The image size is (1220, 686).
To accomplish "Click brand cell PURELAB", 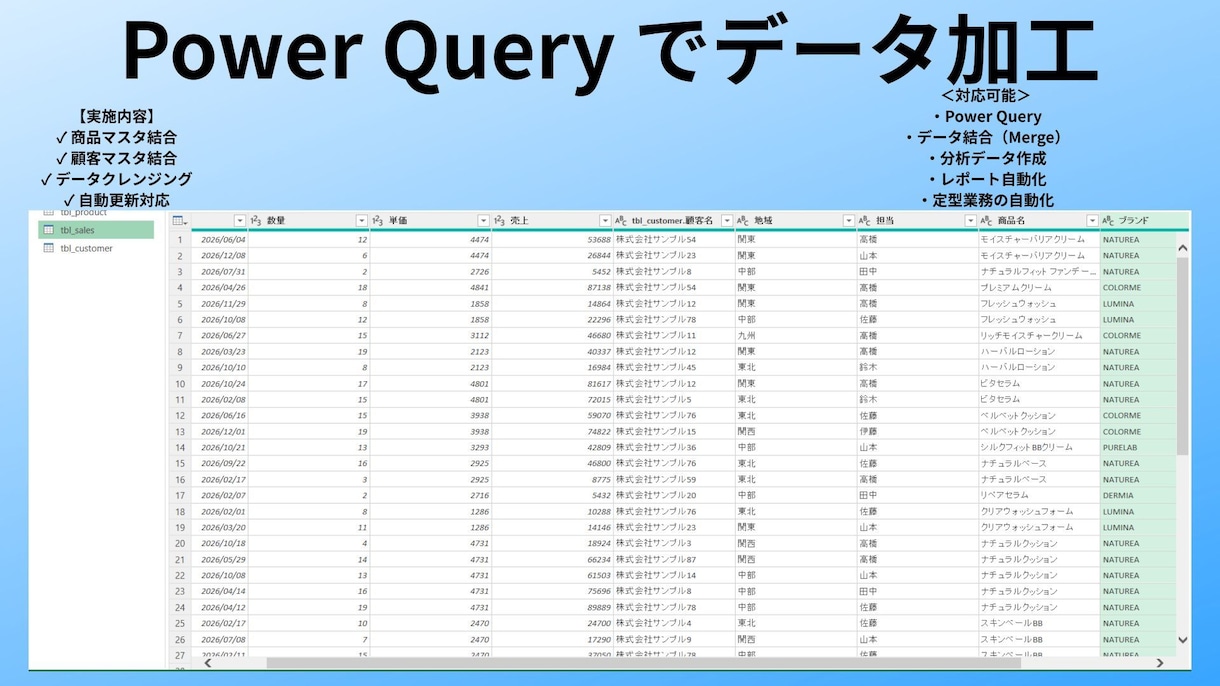I will 1138,448.
